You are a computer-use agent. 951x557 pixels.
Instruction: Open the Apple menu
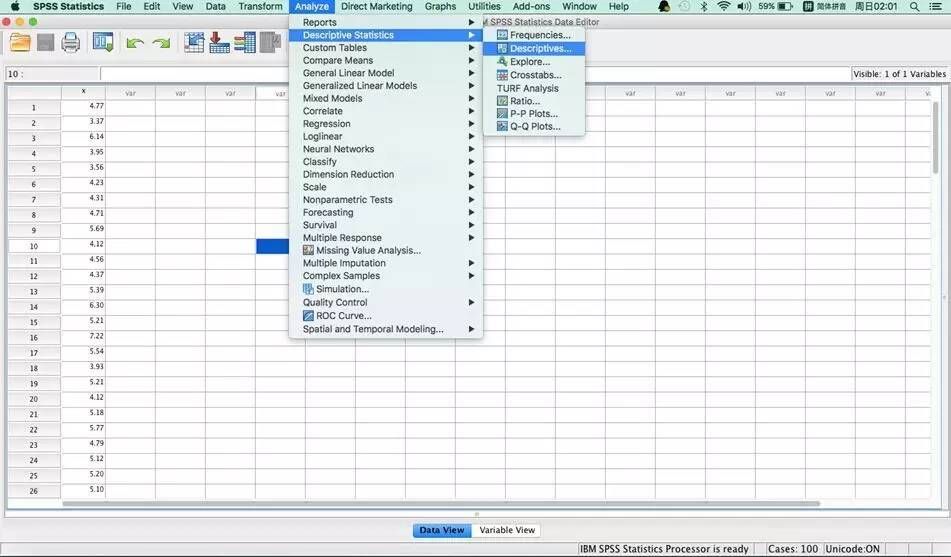point(15,6)
